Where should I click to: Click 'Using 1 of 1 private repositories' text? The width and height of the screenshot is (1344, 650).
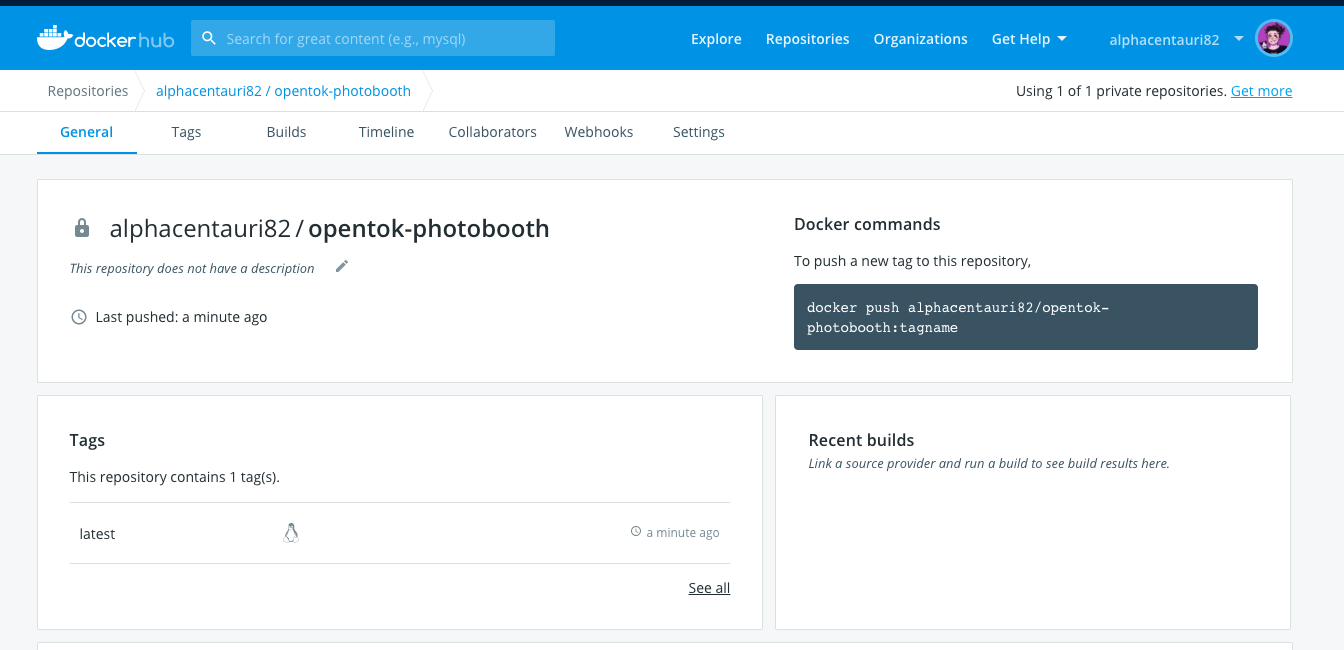[1121, 91]
